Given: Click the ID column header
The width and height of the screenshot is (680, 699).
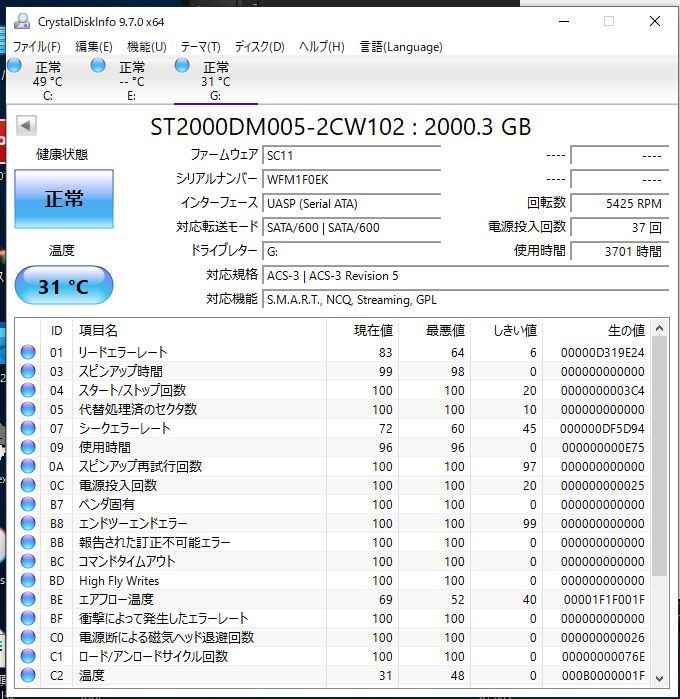Looking at the screenshot, I should (x=56, y=331).
